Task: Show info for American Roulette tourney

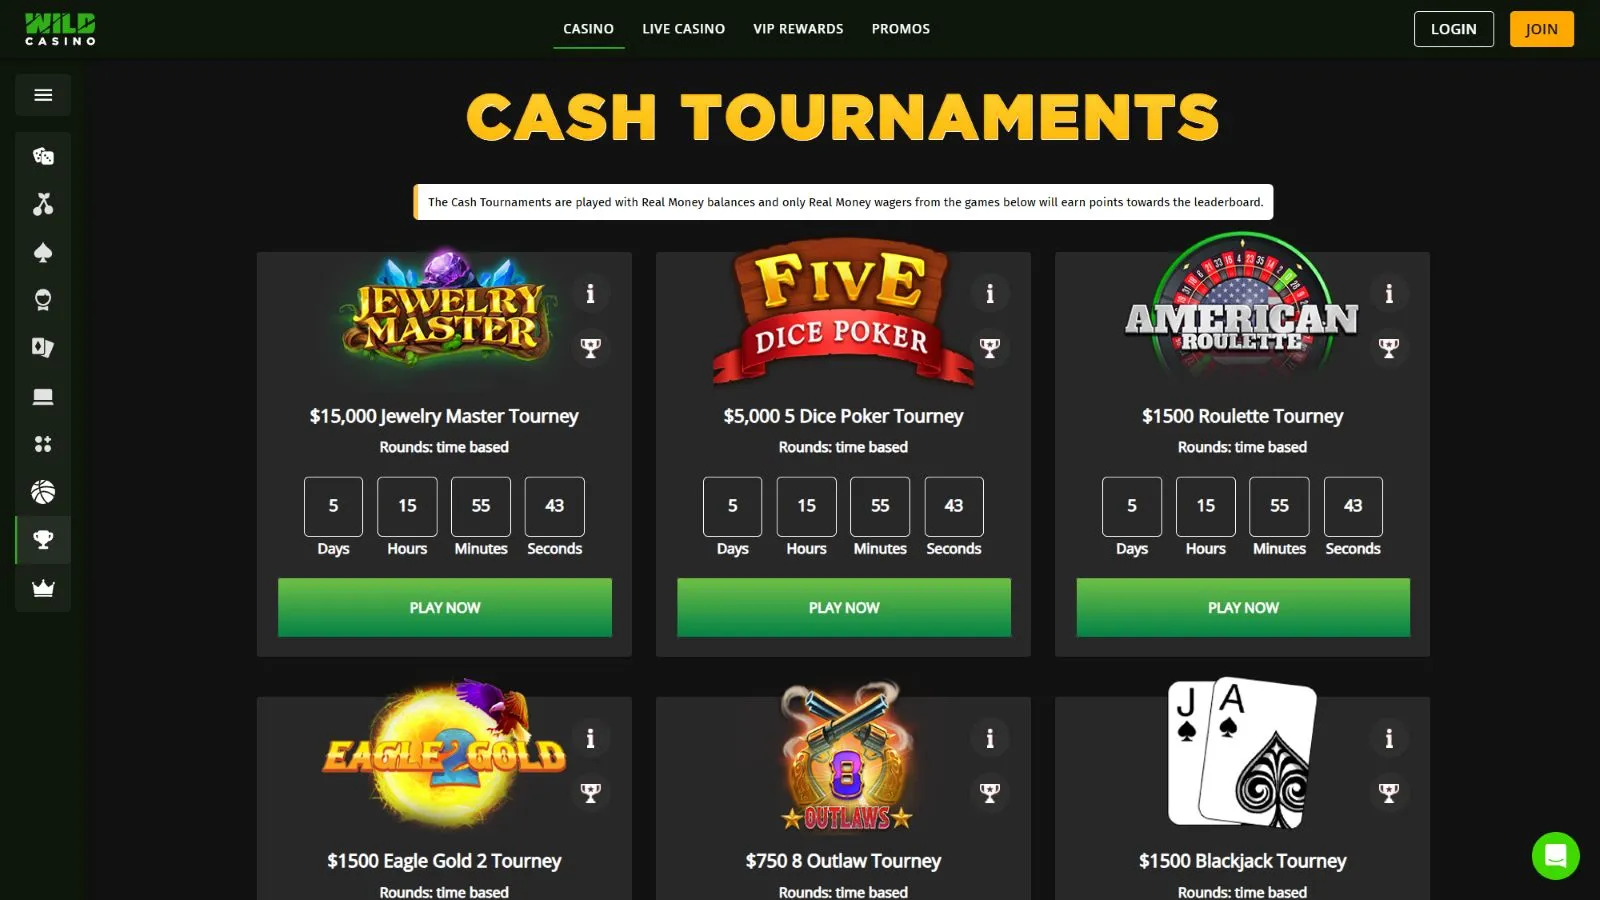Action: tap(1389, 294)
